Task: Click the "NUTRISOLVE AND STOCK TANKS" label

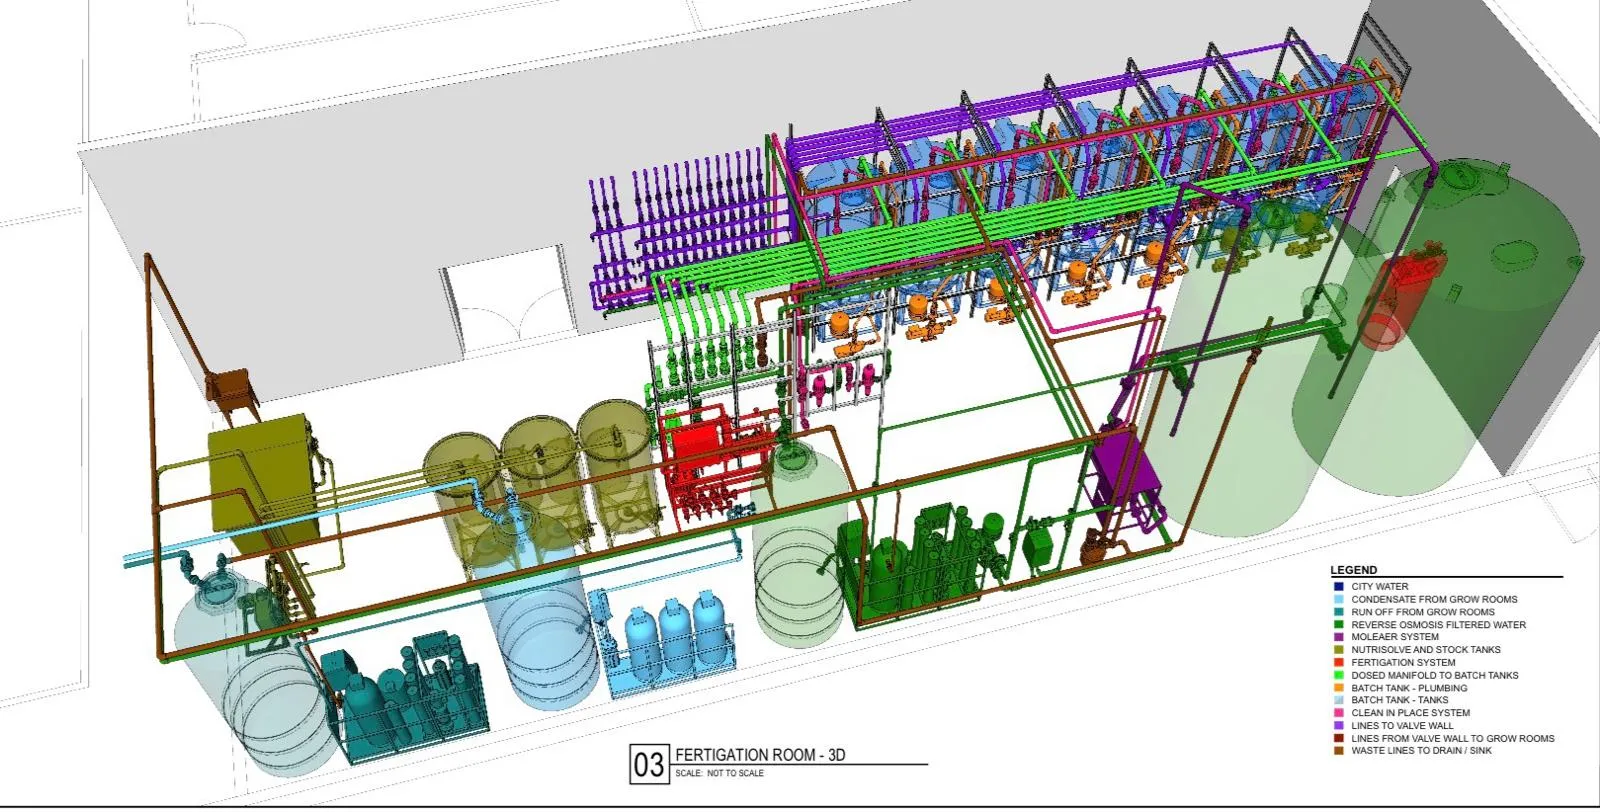Action: point(1426,650)
